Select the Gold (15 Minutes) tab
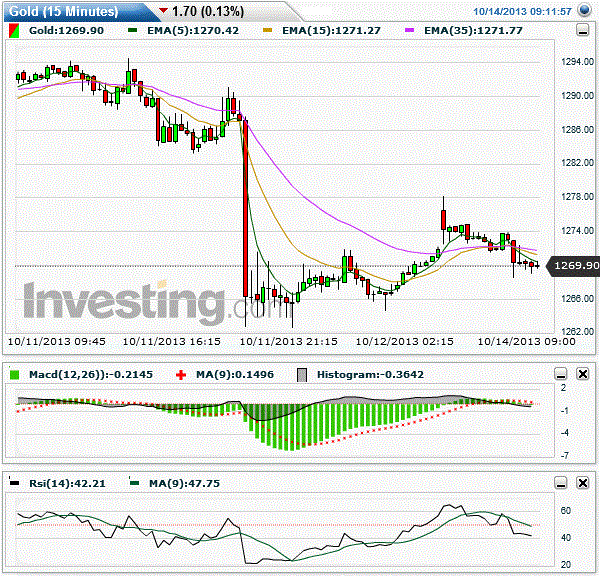The height and width of the screenshot is (576, 600). click(x=64, y=11)
